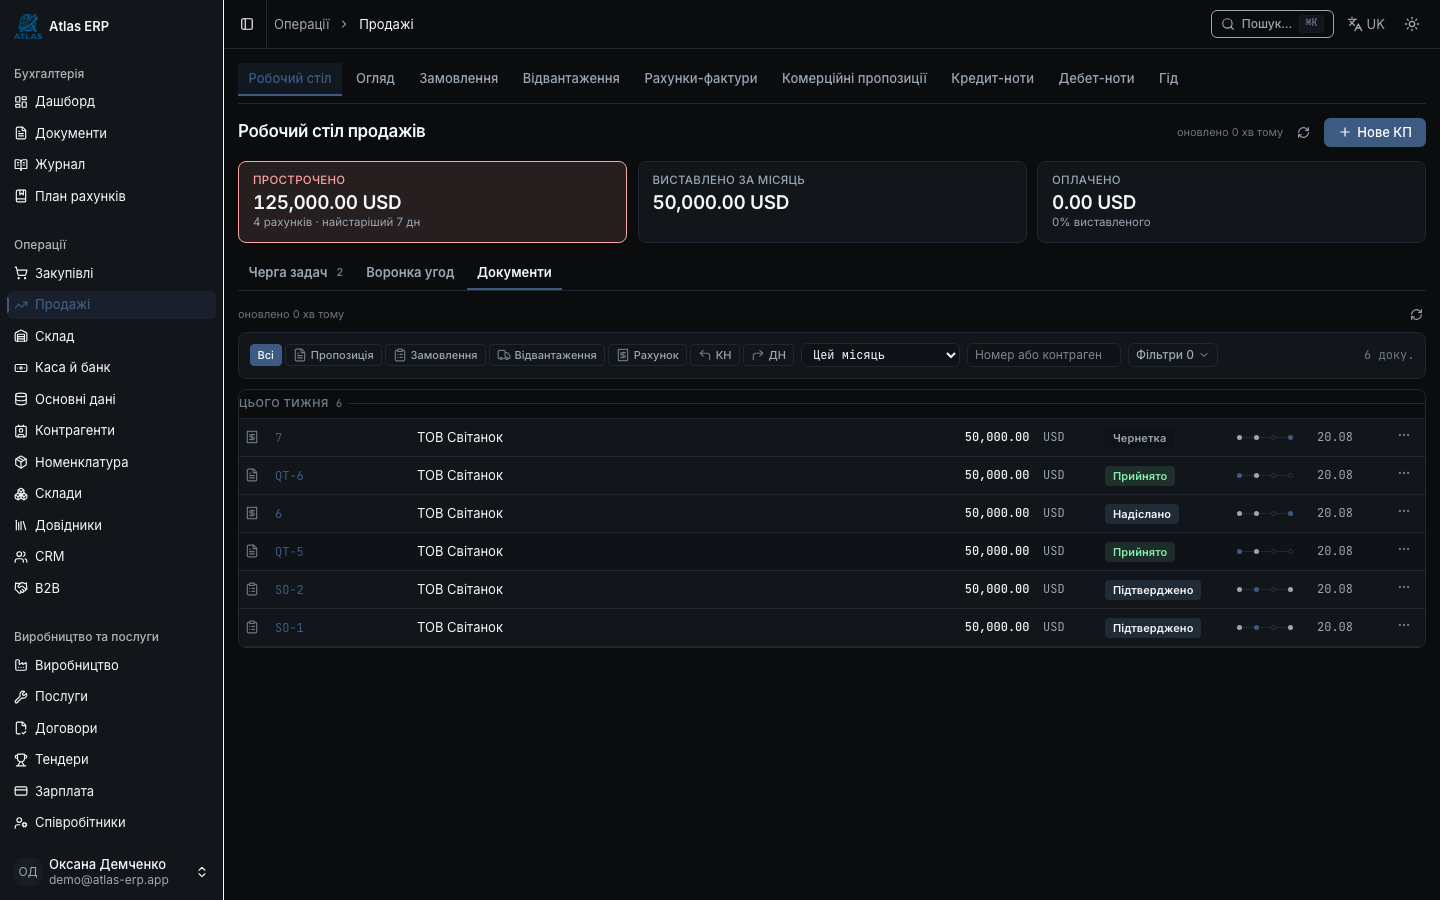This screenshot has width=1440, height=900.
Task: Toggle the sidebar collapse icon
Action: pos(247,24)
